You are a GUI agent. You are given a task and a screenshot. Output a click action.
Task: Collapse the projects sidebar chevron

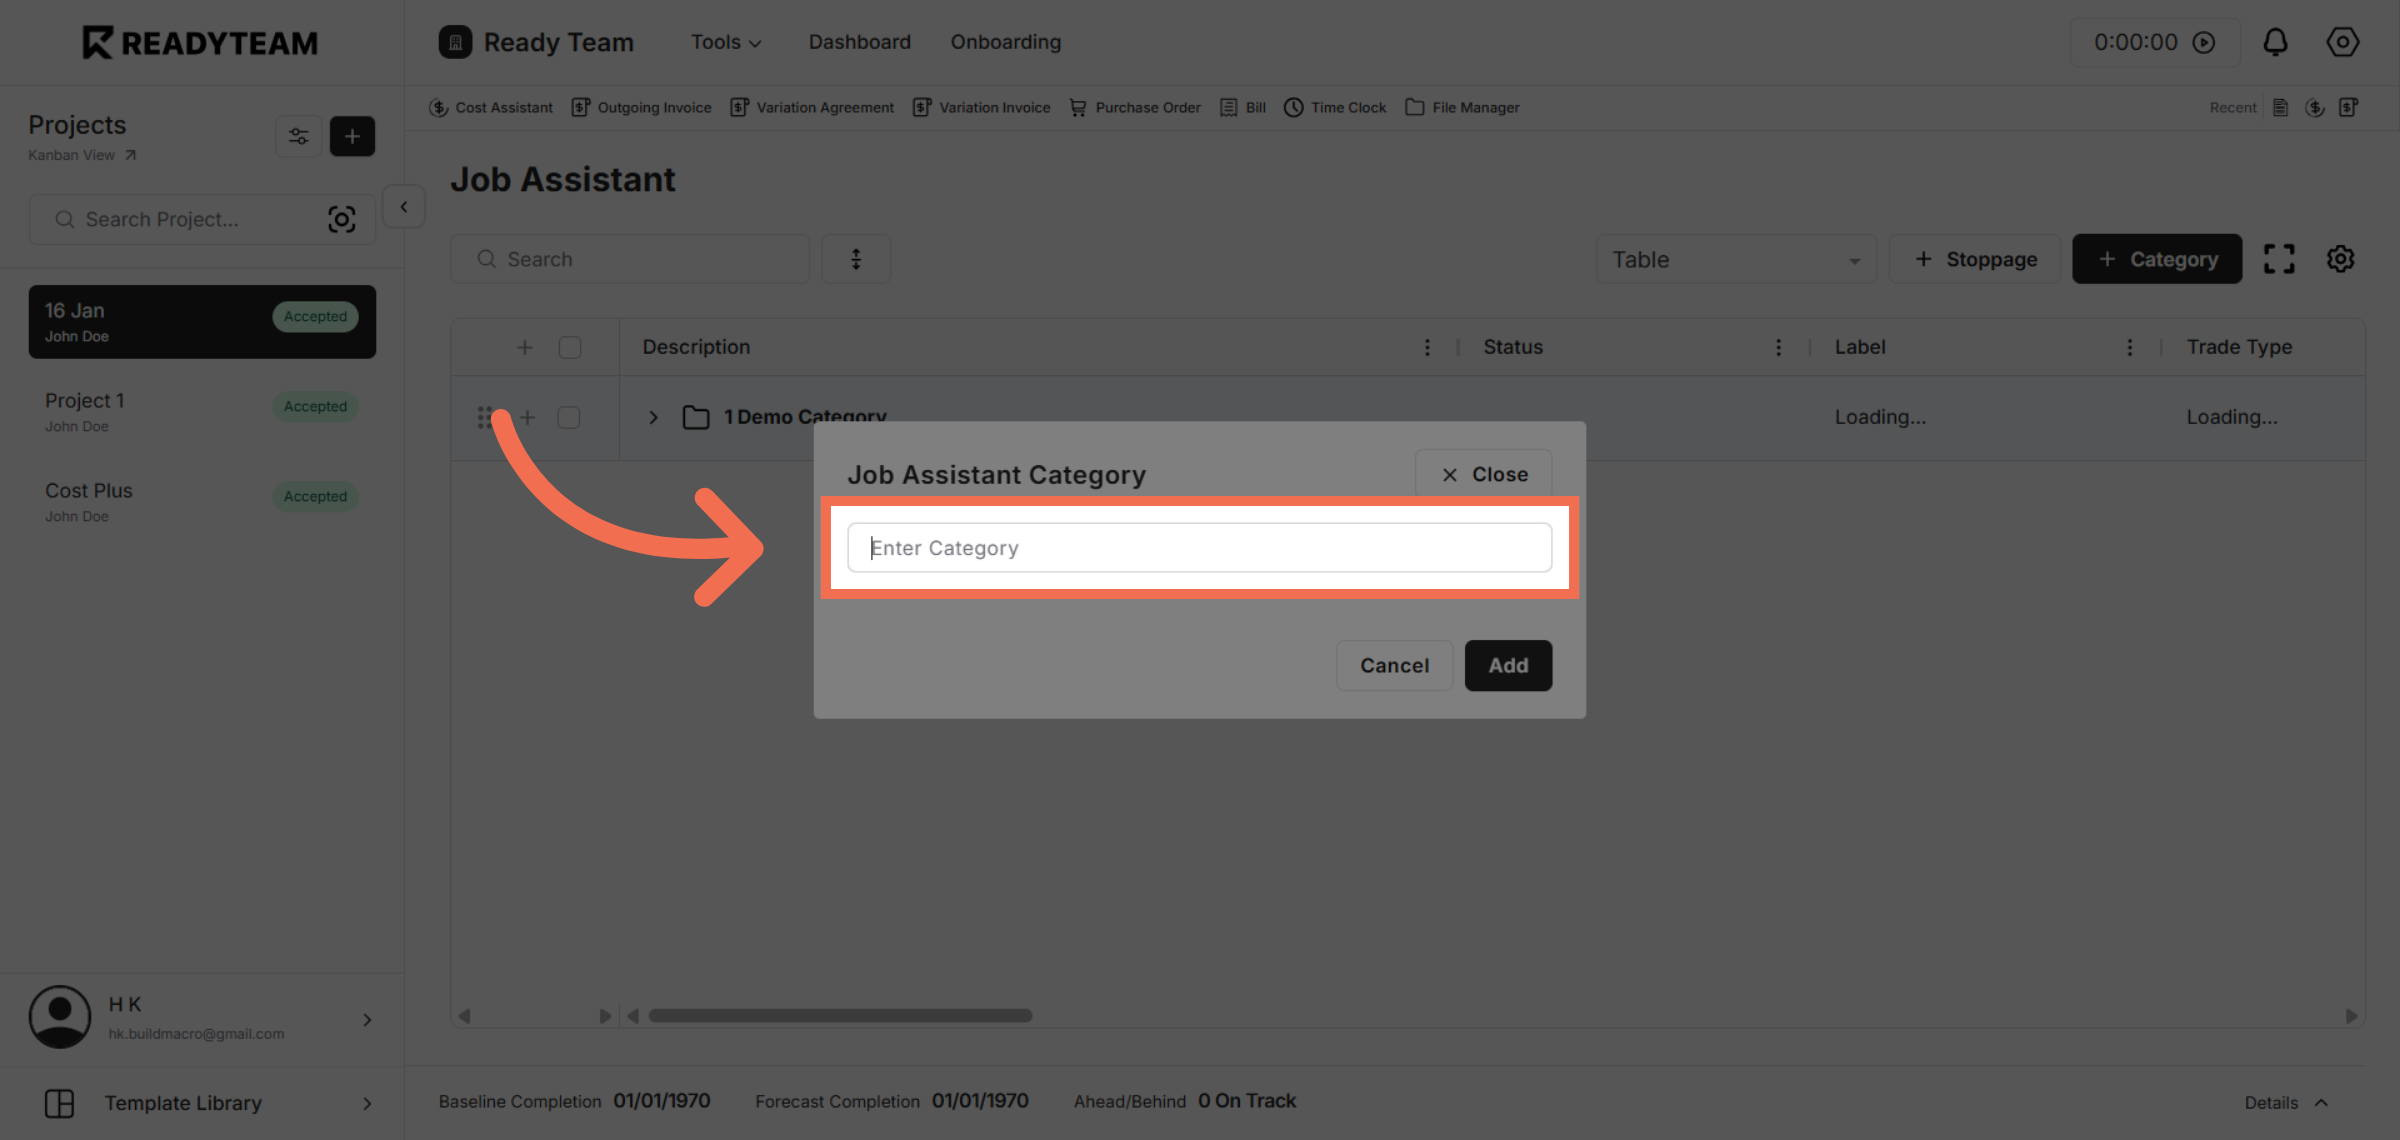tap(404, 207)
